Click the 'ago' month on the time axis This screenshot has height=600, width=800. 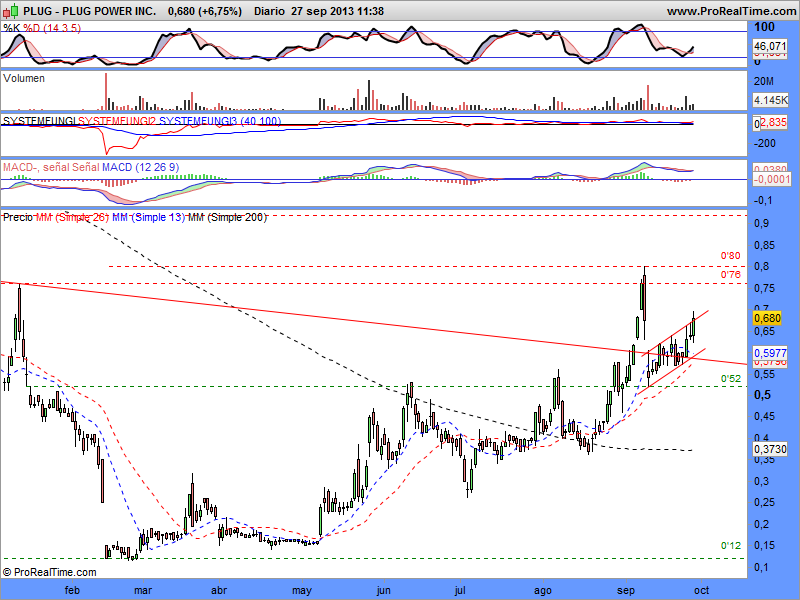[543, 591]
